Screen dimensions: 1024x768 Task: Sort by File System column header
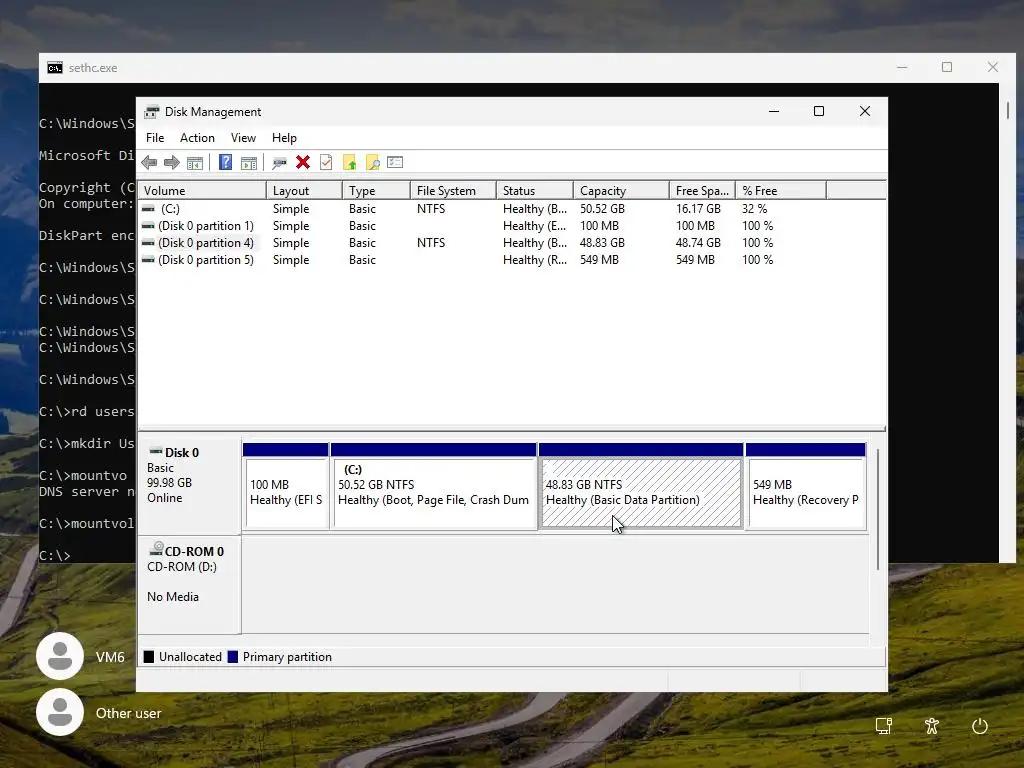tap(453, 191)
